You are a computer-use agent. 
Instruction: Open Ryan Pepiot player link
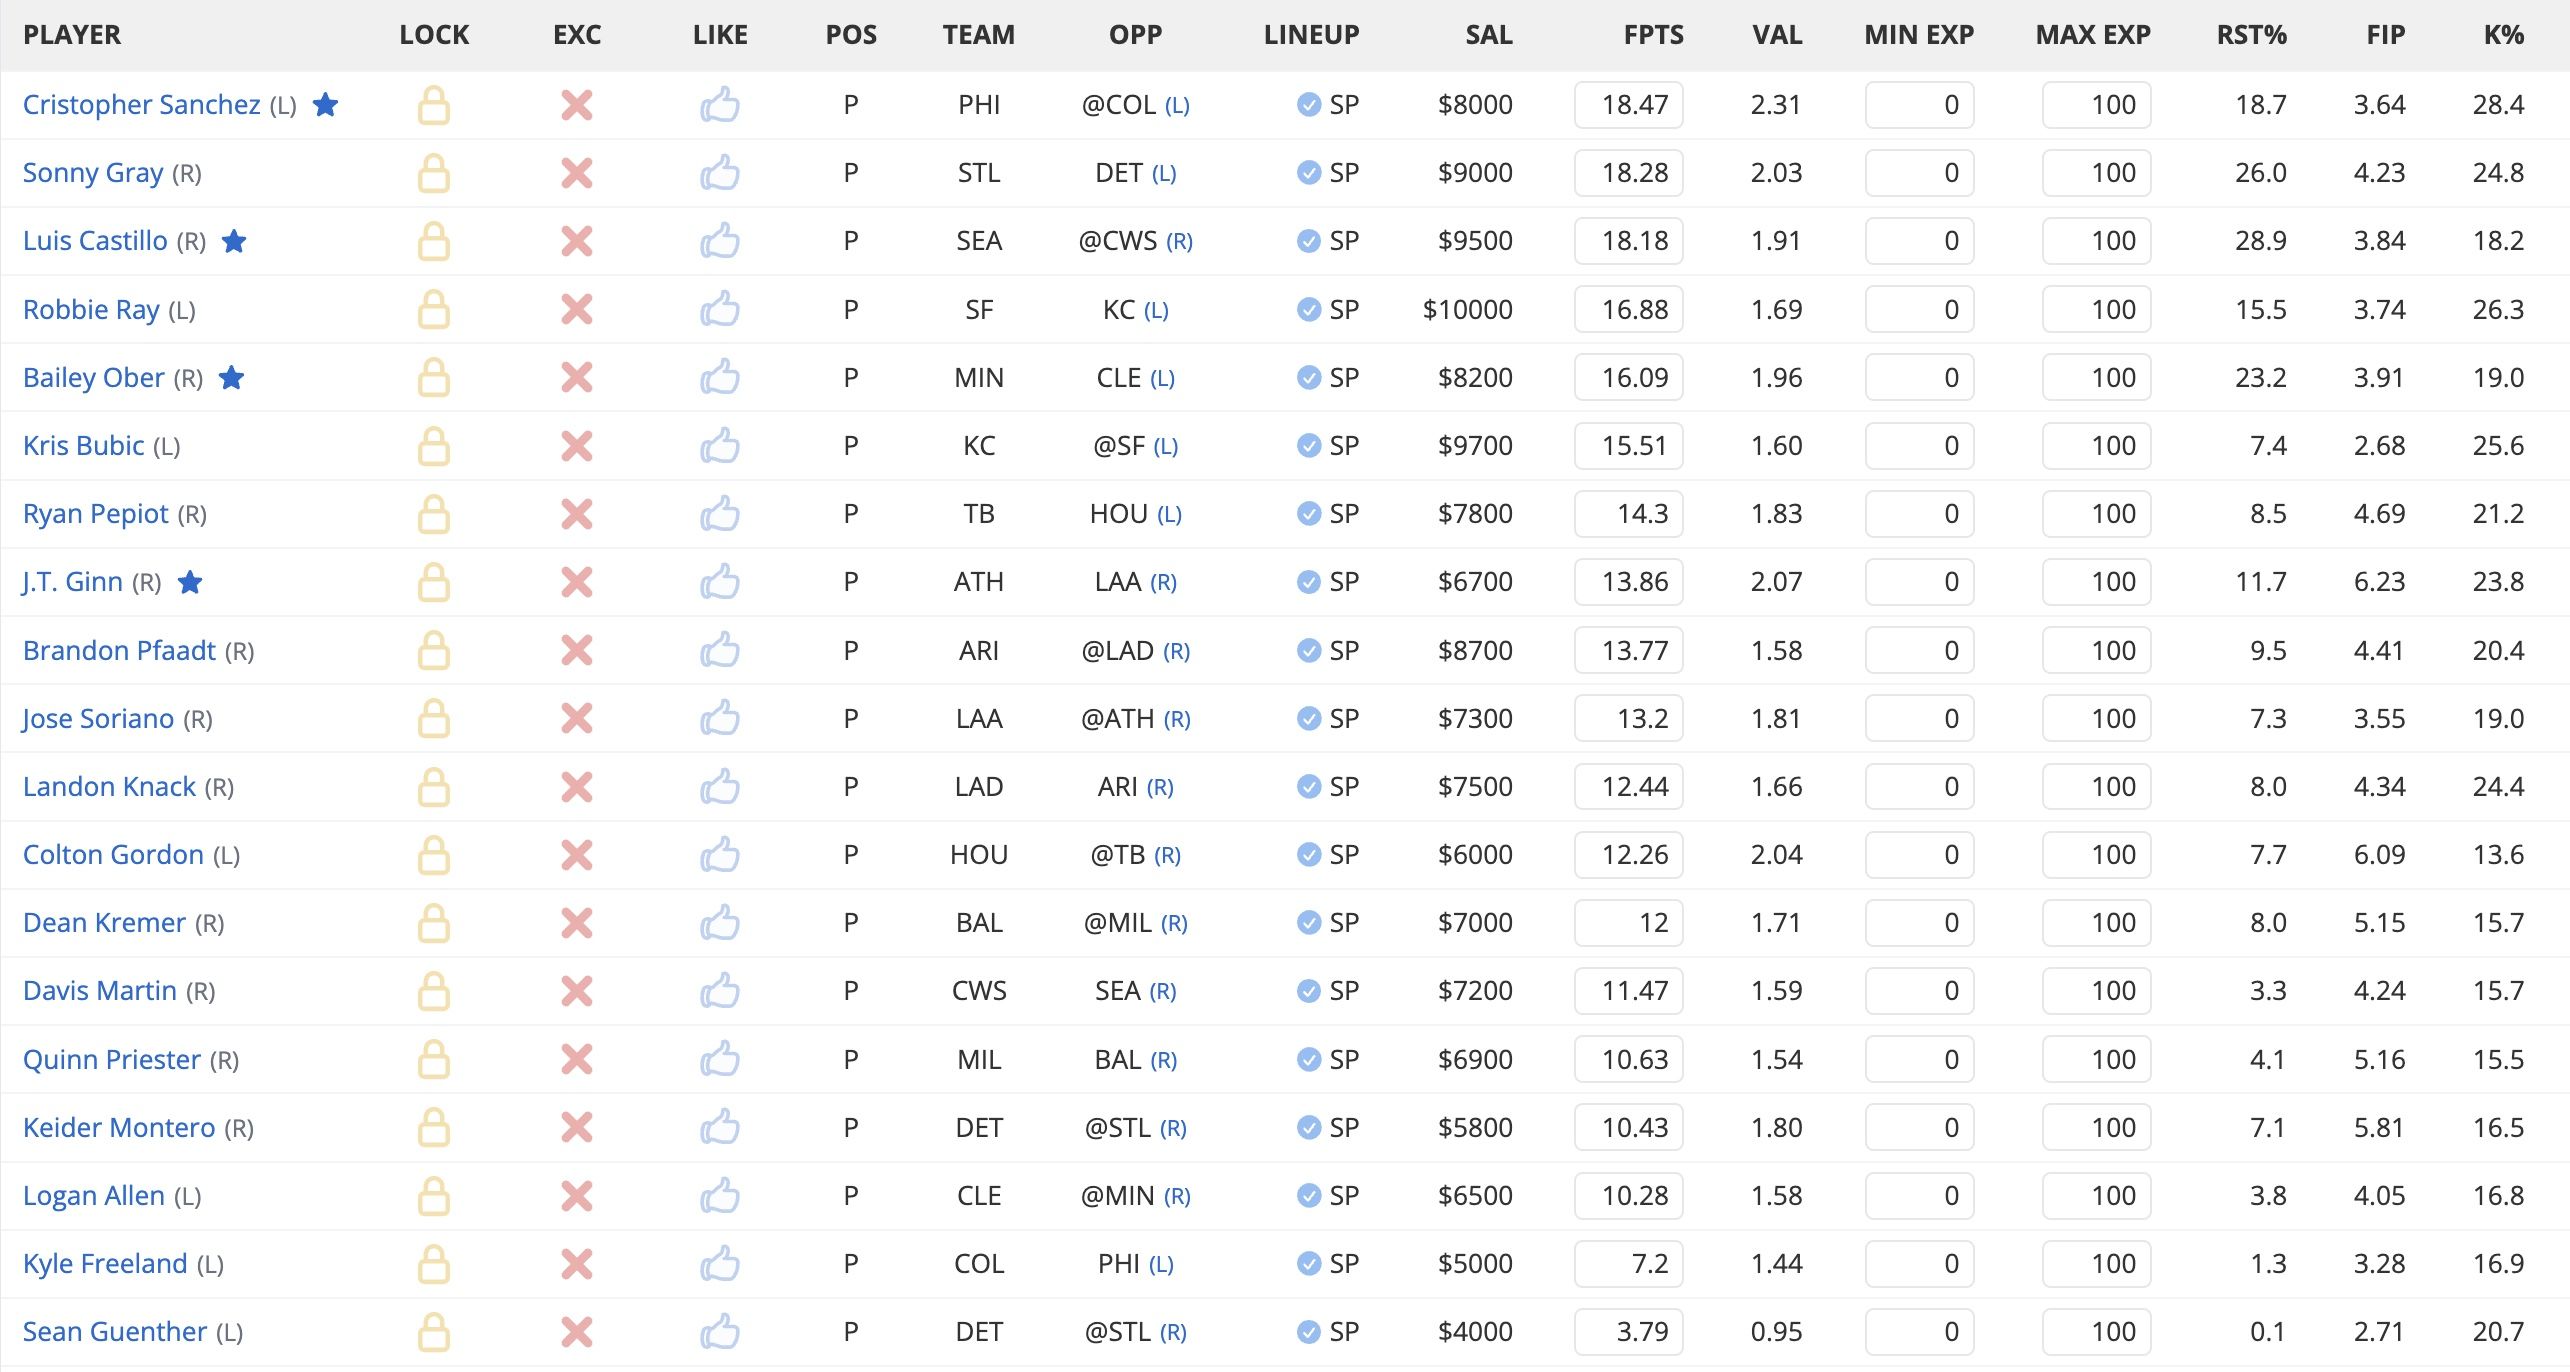click(x=96, y=514)
